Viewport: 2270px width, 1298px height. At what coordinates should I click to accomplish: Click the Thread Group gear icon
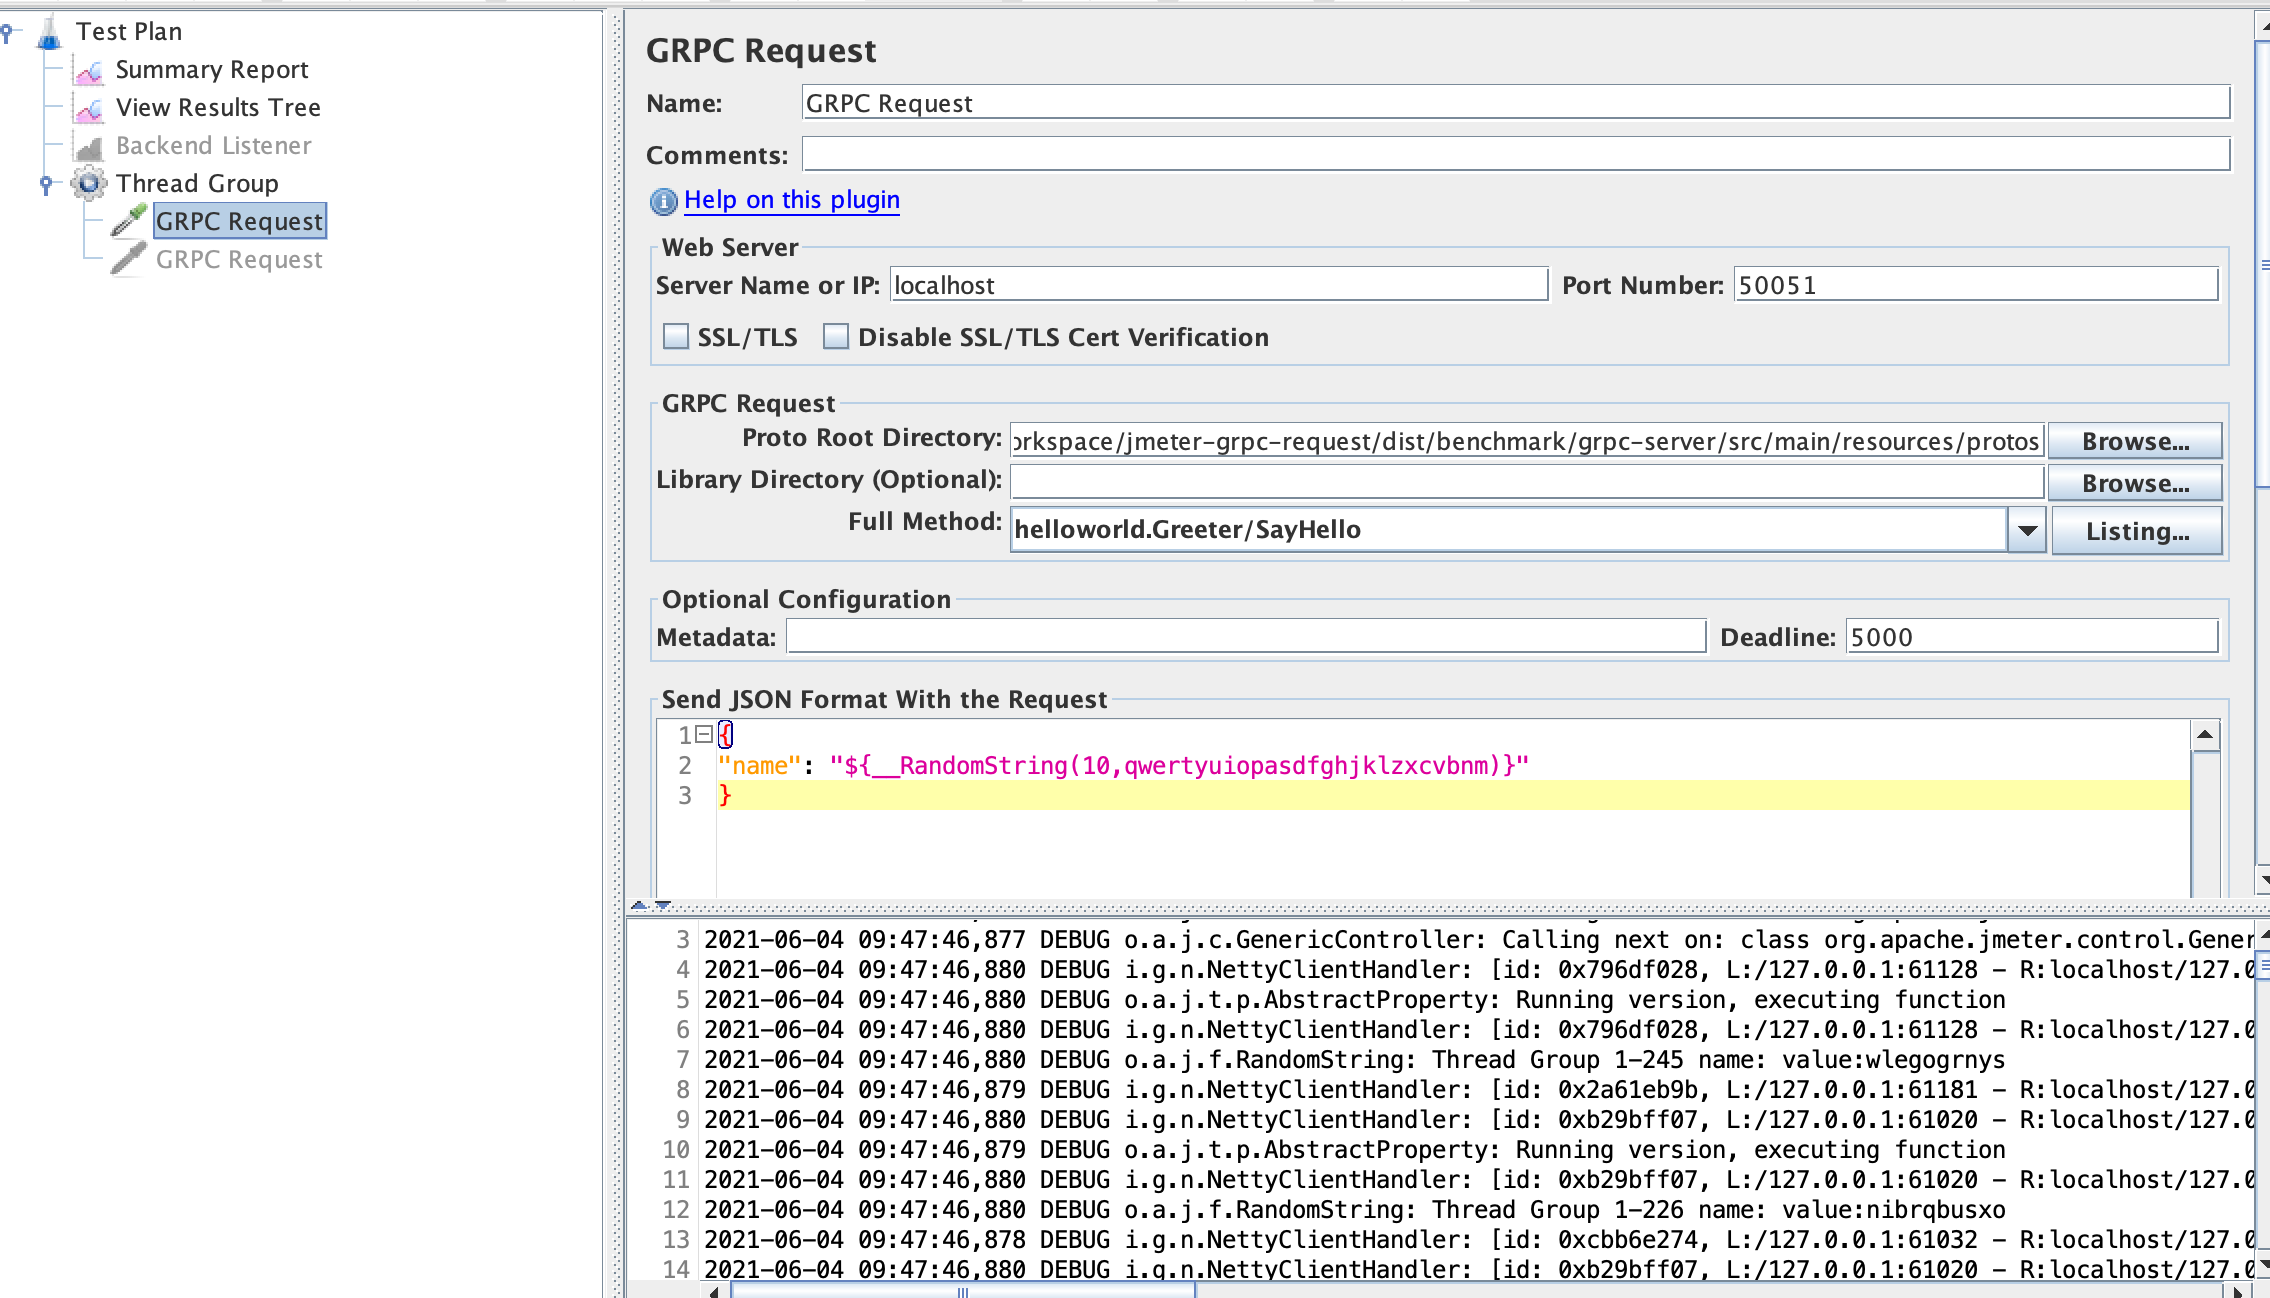[89, 183]
